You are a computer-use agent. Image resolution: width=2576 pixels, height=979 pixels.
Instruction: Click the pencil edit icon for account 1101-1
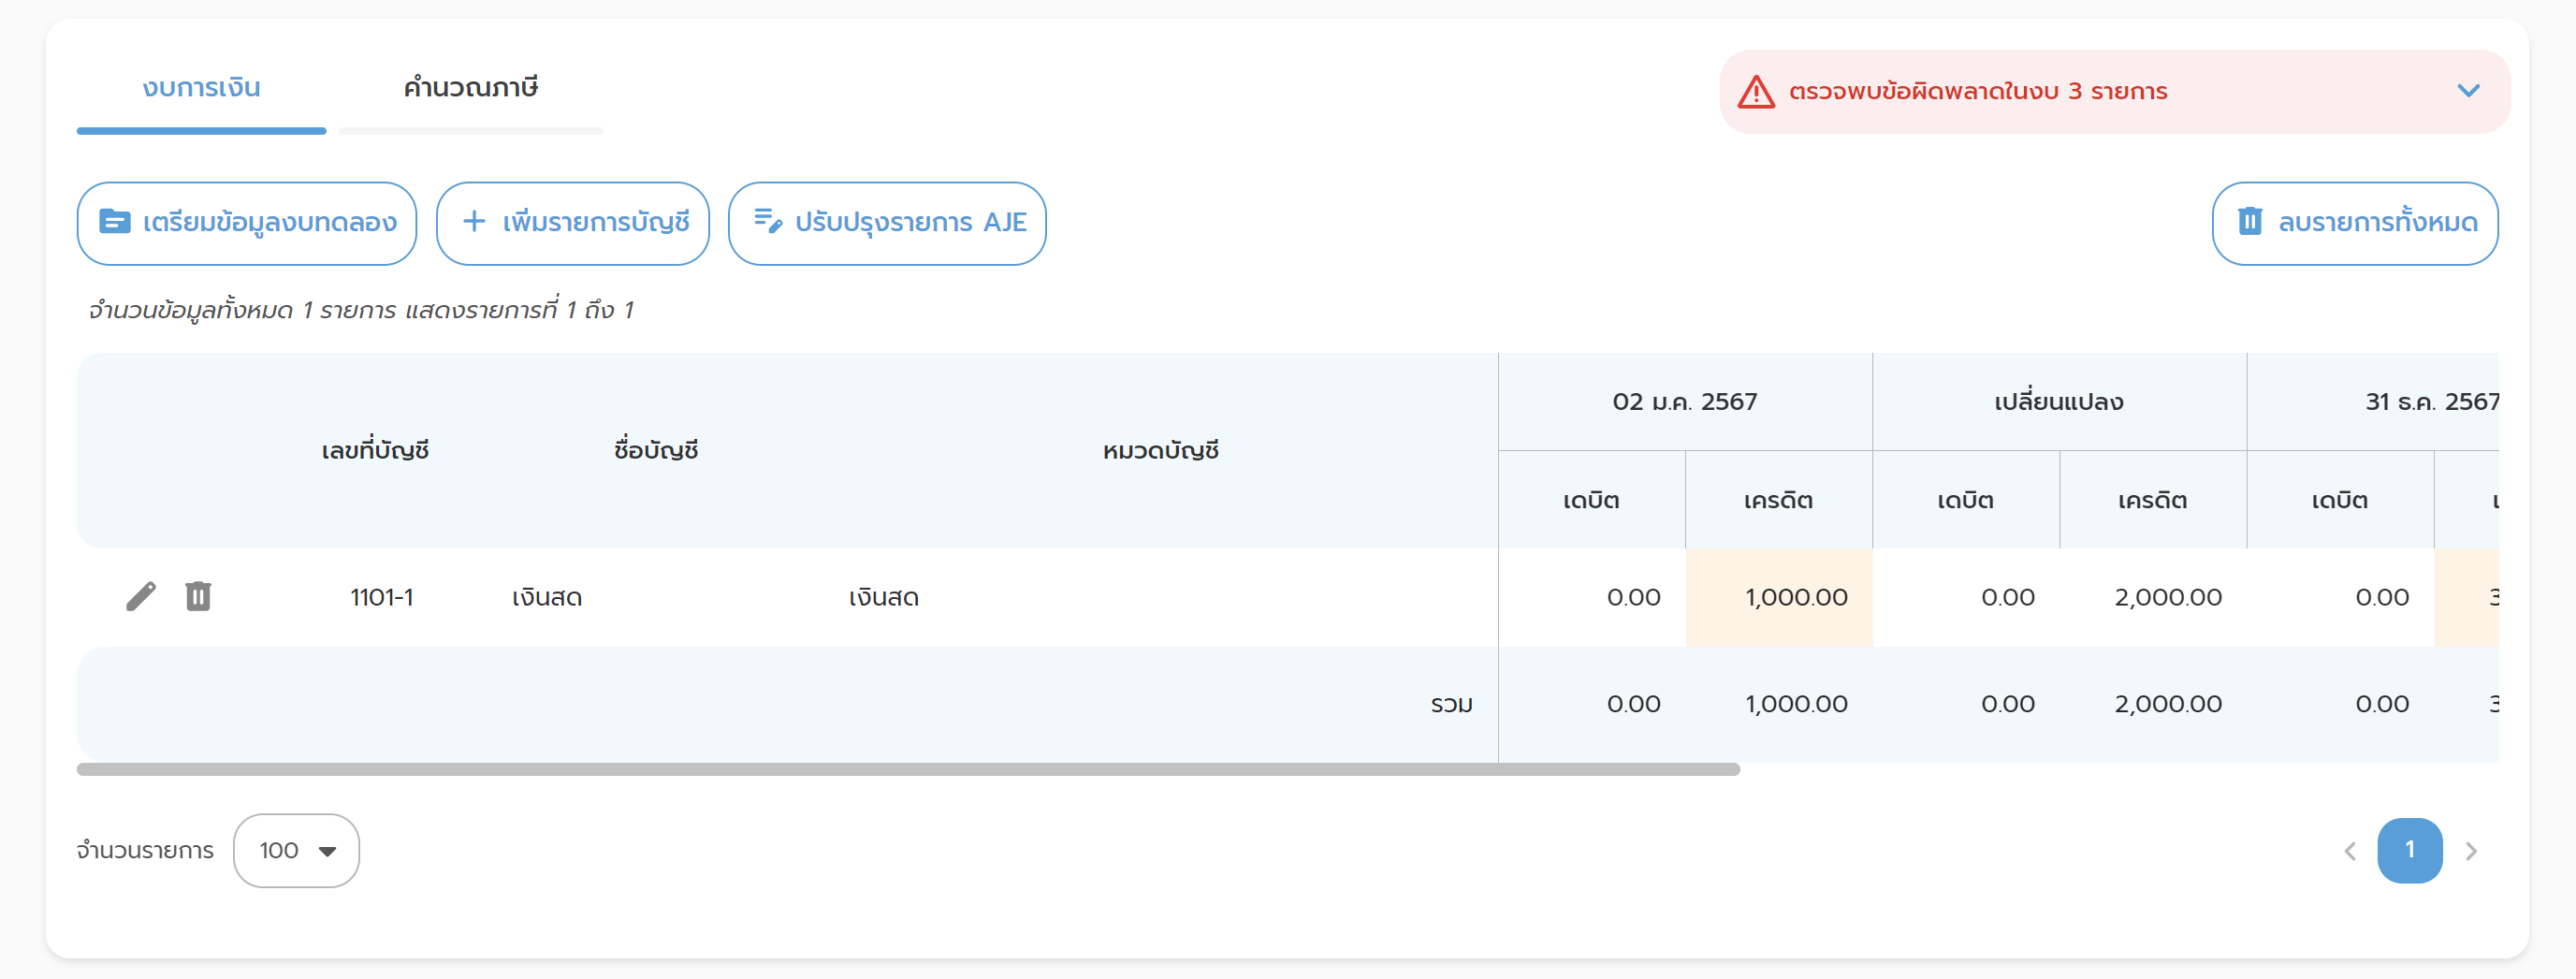point(141,597)
